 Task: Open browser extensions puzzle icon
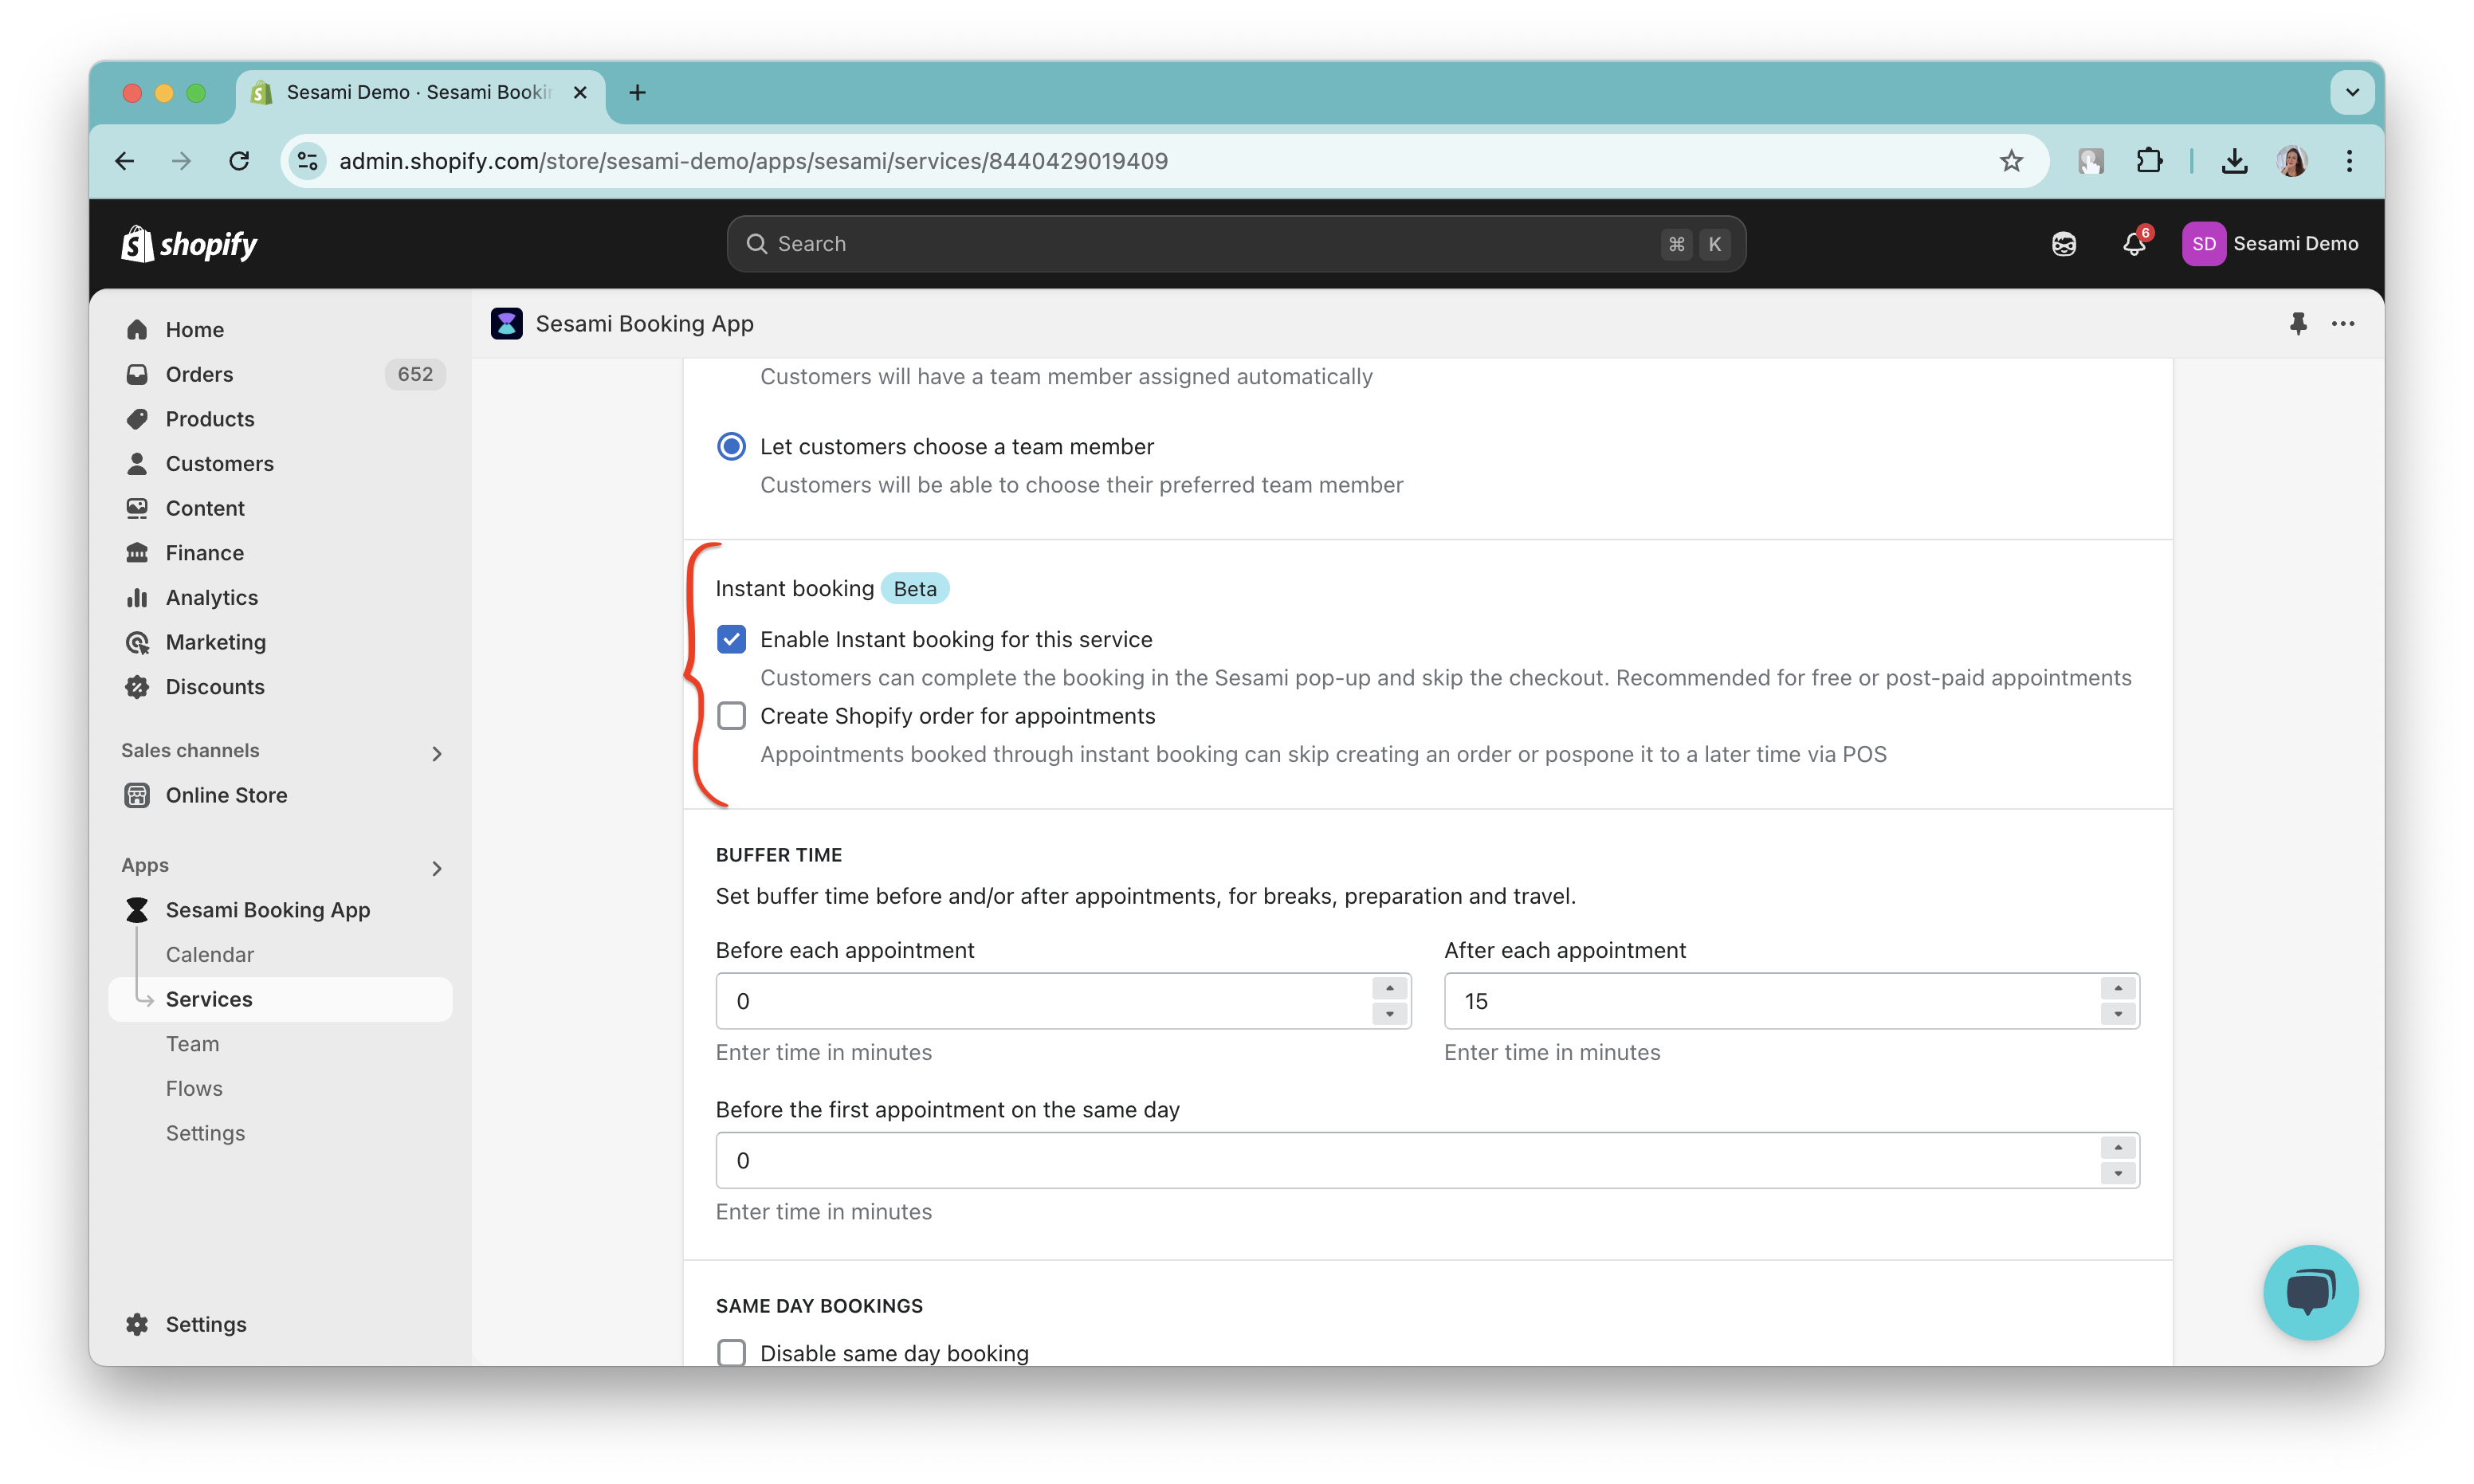pos(2148,161)
